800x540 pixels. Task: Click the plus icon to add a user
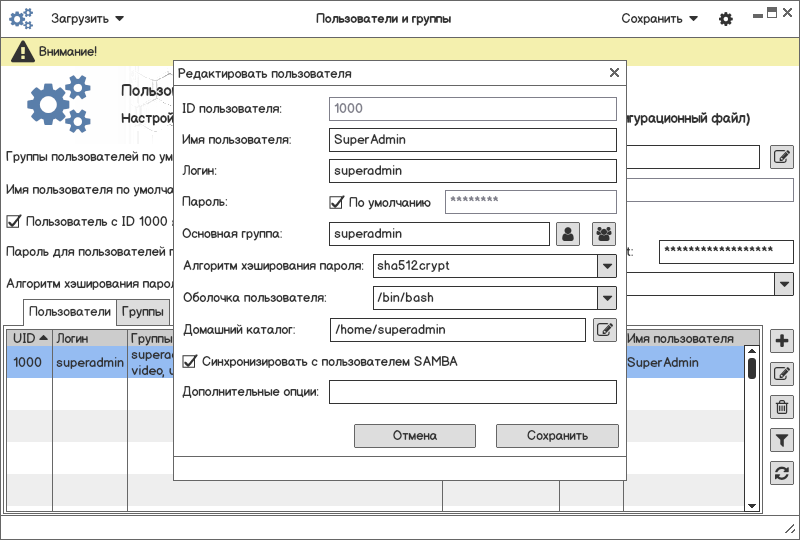pyautogui.click(x=782, y=340)
